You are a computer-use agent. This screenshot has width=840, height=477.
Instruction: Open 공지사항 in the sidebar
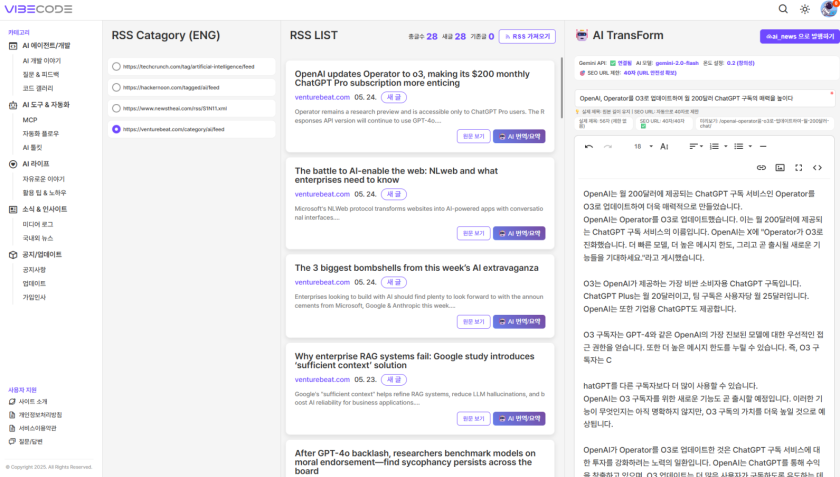[x=34, y=270]
